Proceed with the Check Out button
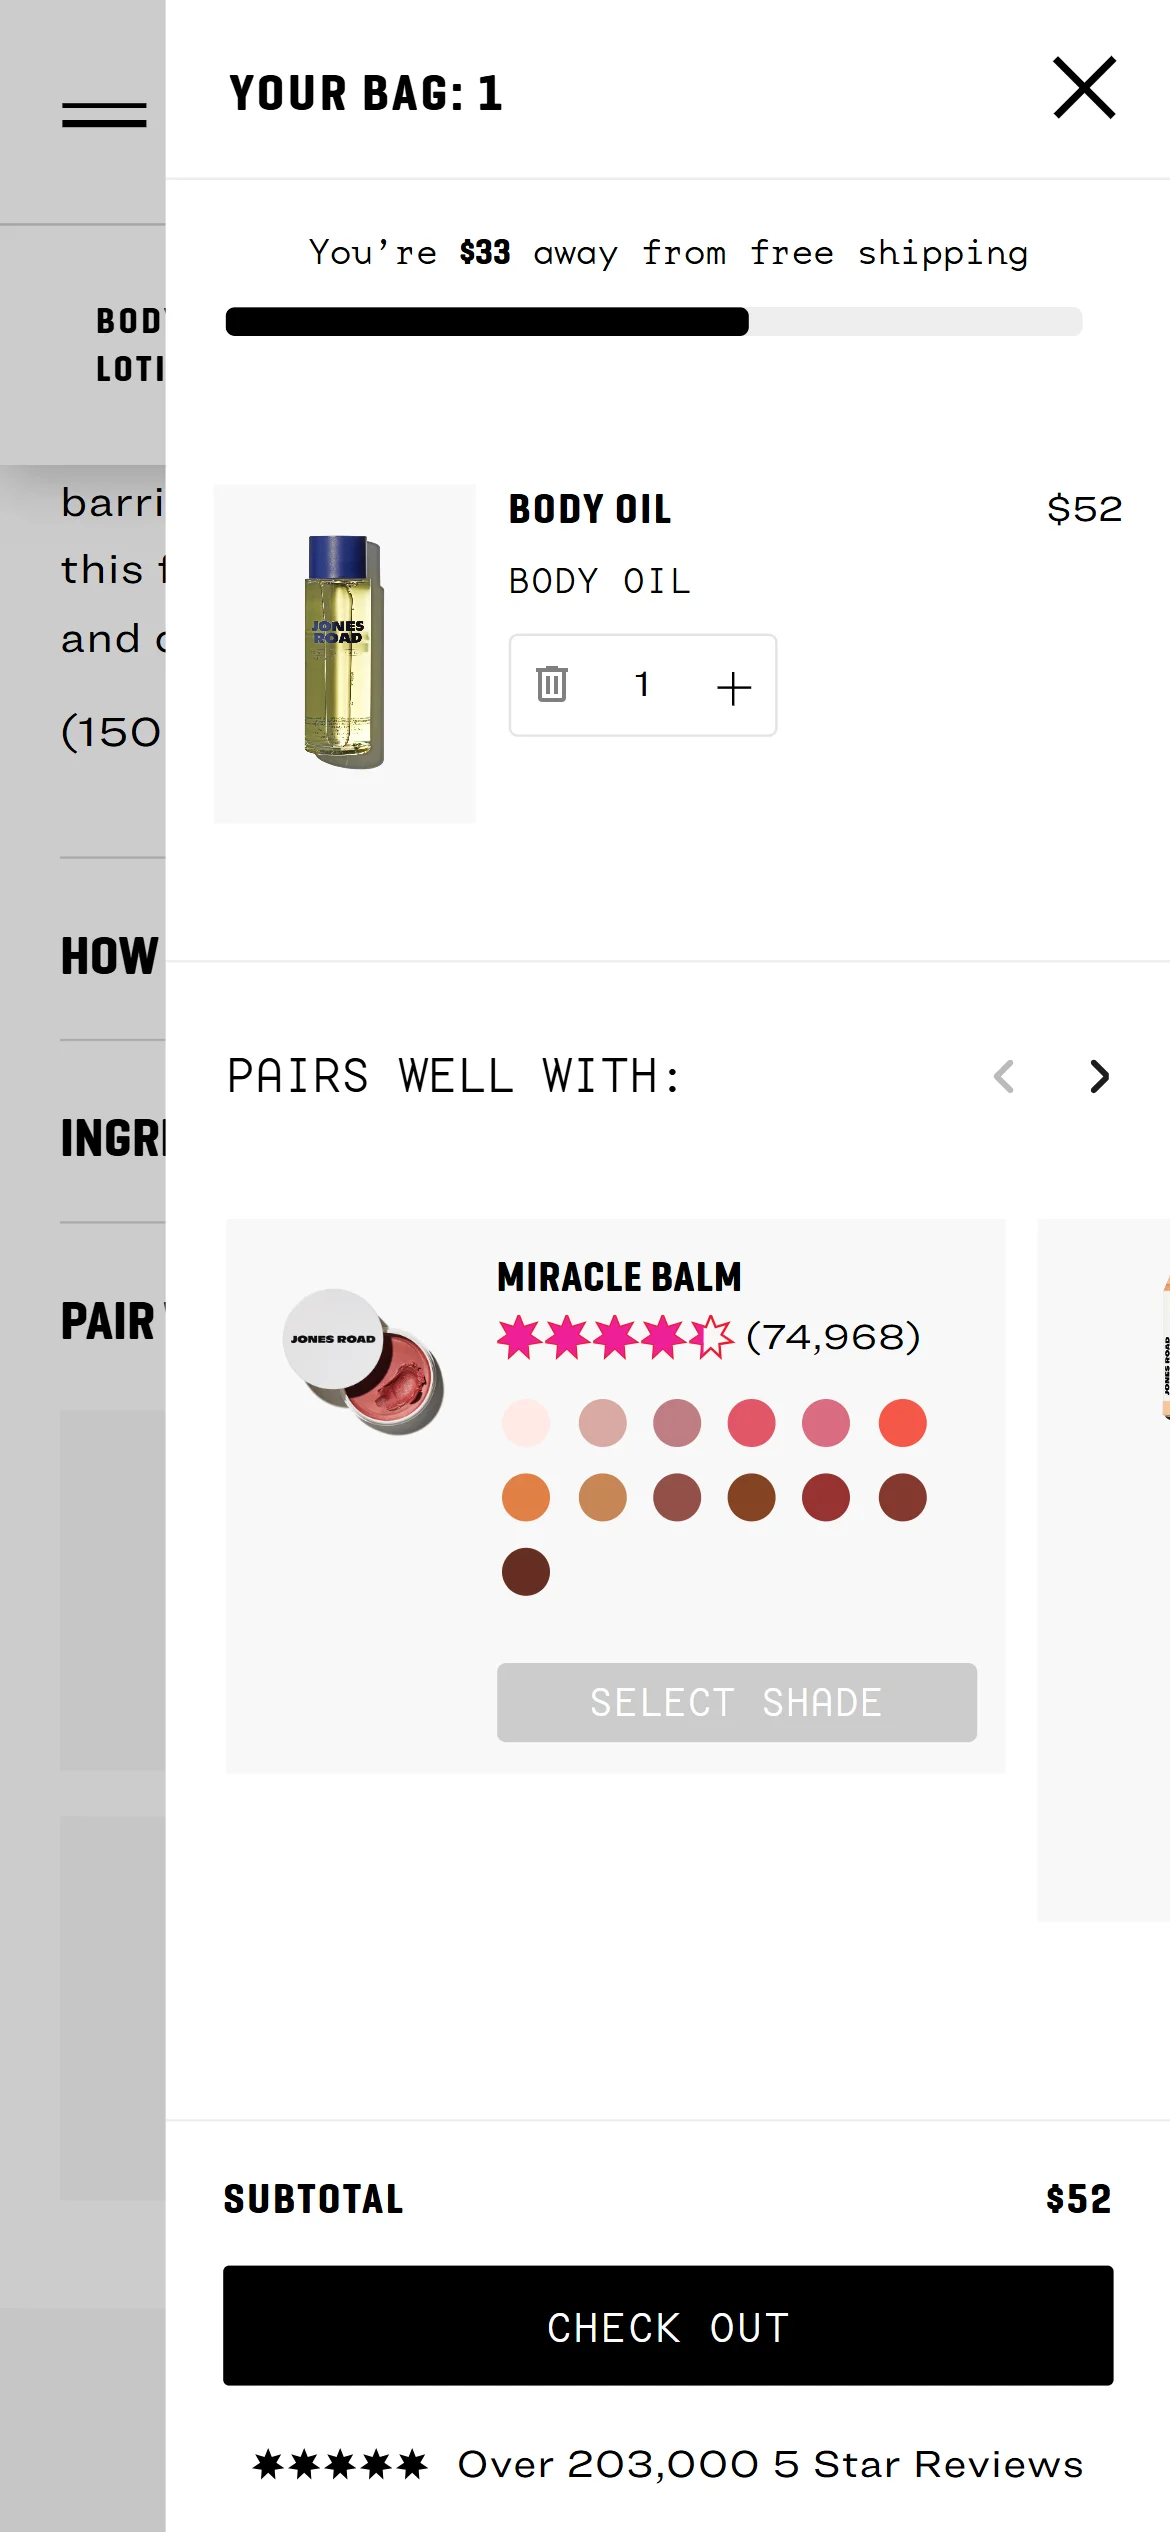 [x=668, y=2326]
